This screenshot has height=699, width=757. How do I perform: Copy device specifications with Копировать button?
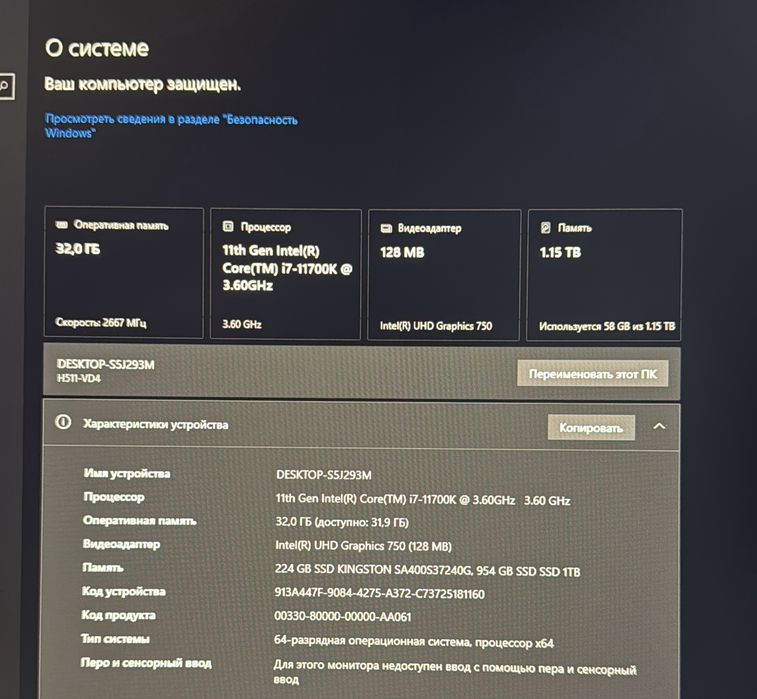(x=591, y=428)
